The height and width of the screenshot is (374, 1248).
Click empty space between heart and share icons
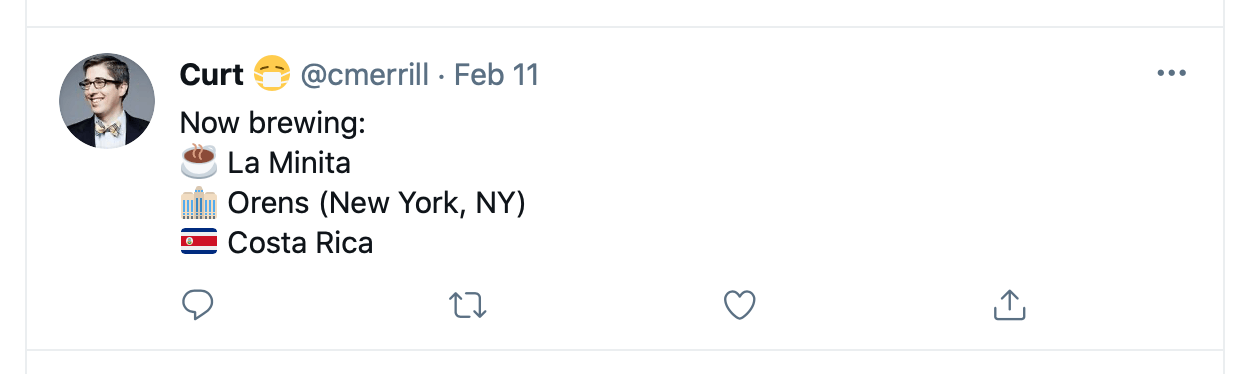pos(875,305)
